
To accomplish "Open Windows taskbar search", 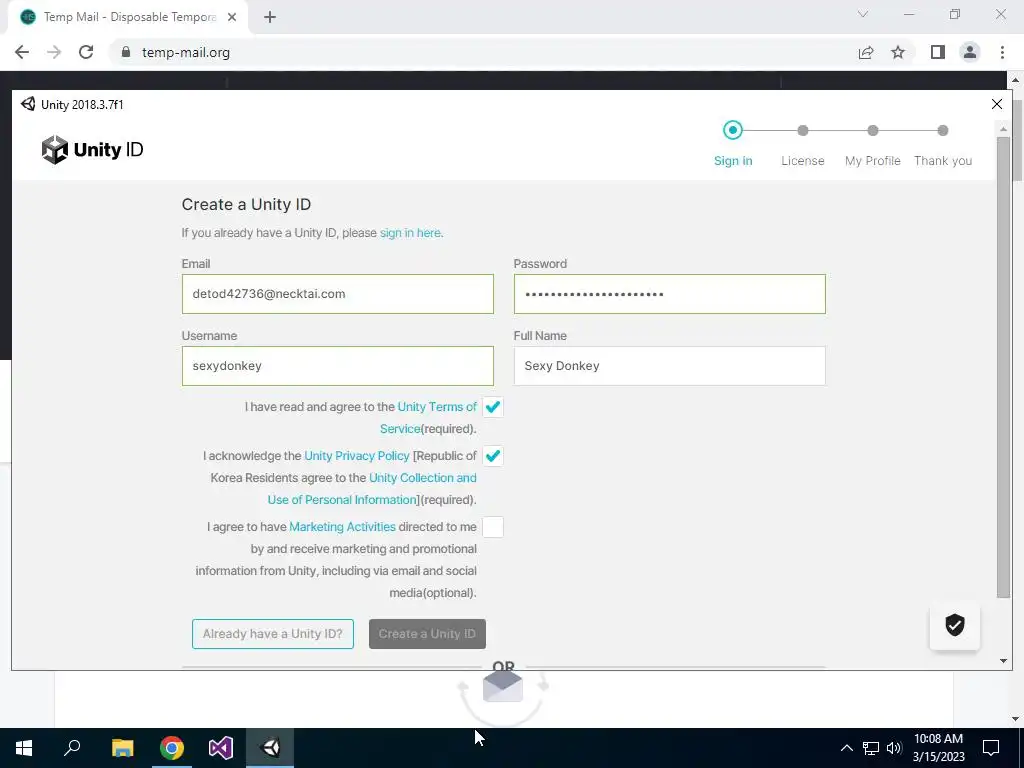I will click(x=72, y=748).
